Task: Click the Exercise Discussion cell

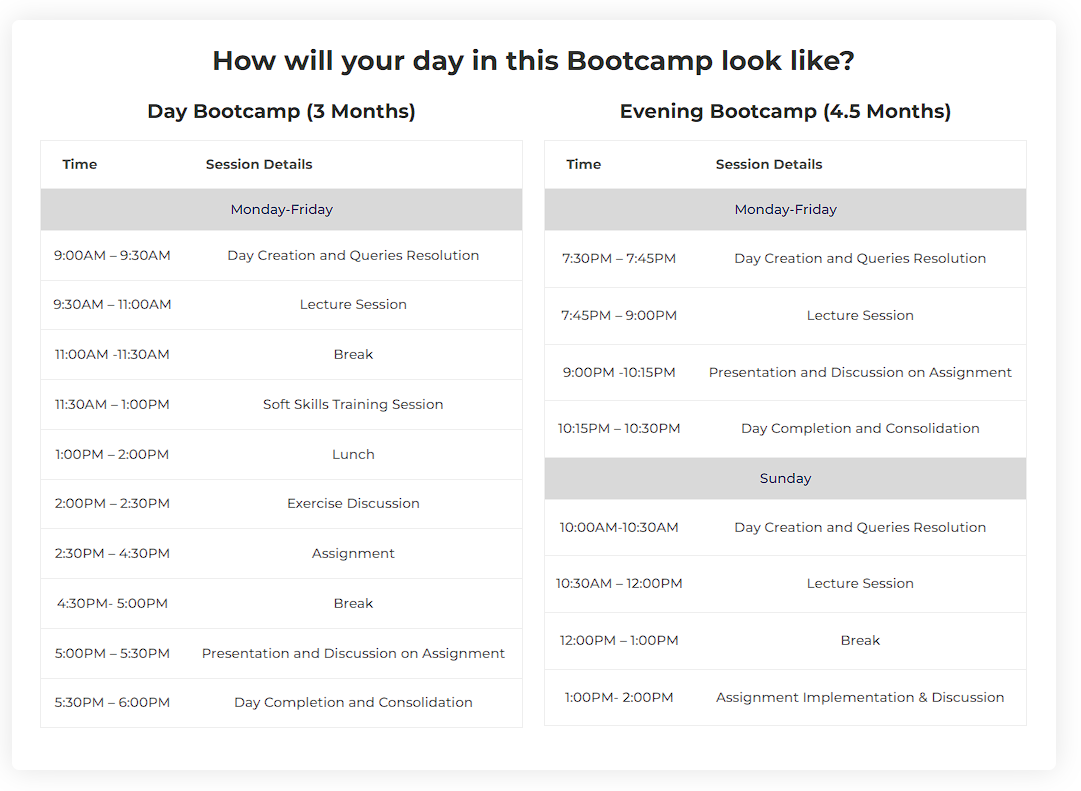Action: point(353,504)
